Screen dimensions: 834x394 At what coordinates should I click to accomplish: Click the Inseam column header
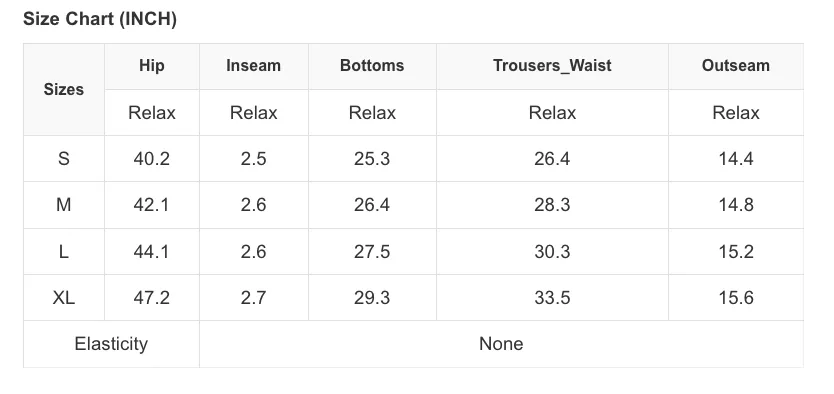click(x=253, y=66)
